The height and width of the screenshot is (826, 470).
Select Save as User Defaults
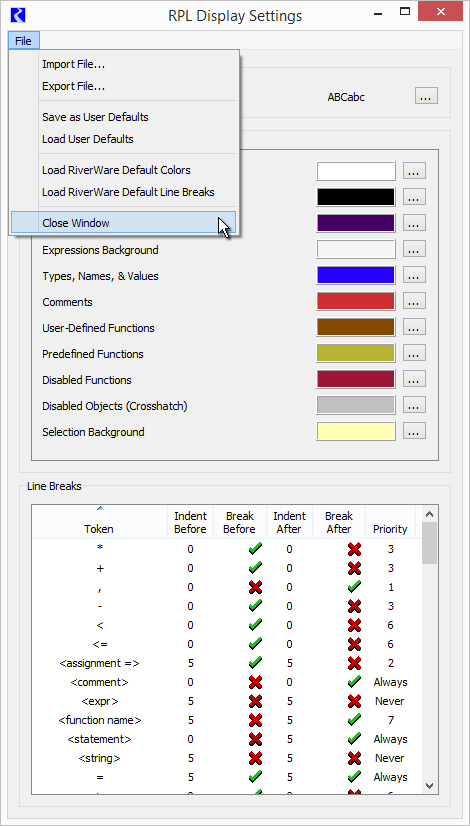click(123, 117)
